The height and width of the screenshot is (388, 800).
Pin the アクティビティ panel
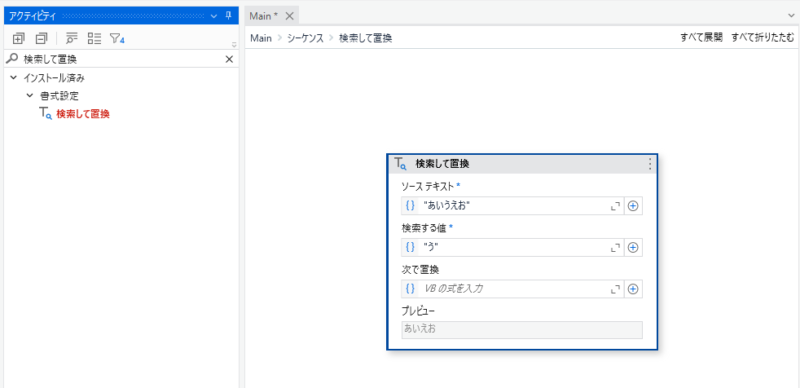coord(228,16)
